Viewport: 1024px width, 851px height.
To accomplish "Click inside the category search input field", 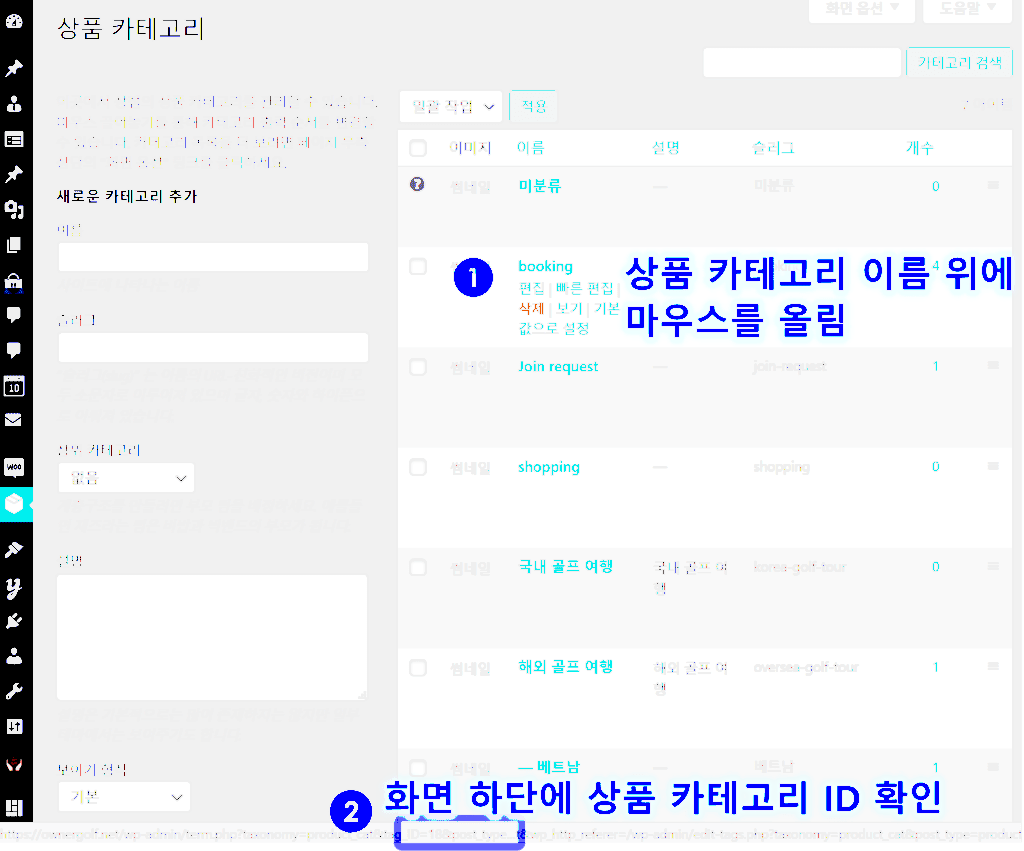I will (802, 62).
